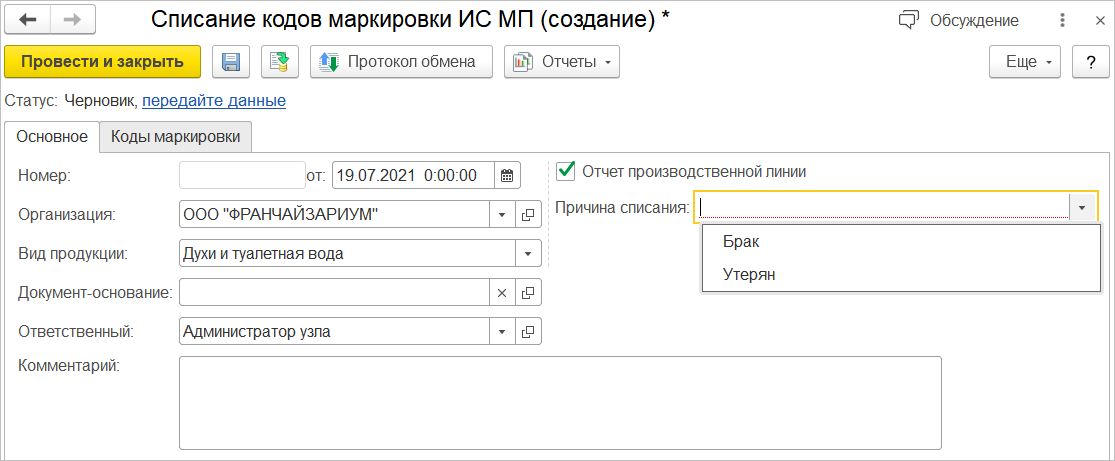
Task: Save document with floppy disk icon
Action: click(x=231, y=62)
